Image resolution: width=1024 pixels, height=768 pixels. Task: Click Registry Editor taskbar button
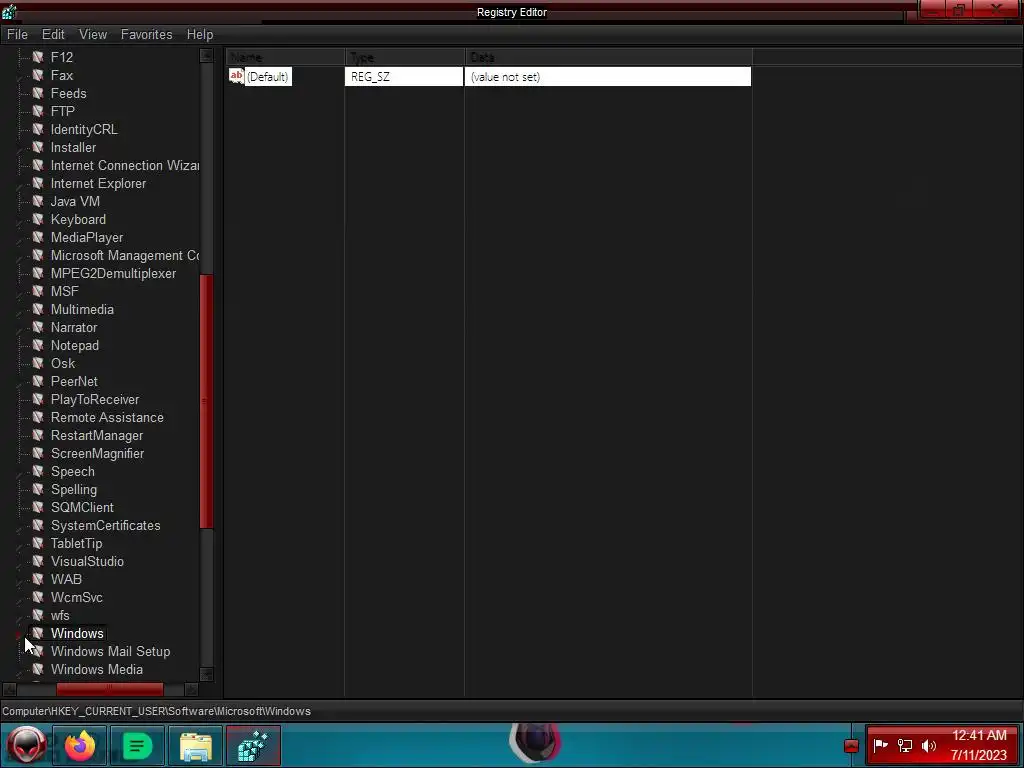click(x=253, y=745)
